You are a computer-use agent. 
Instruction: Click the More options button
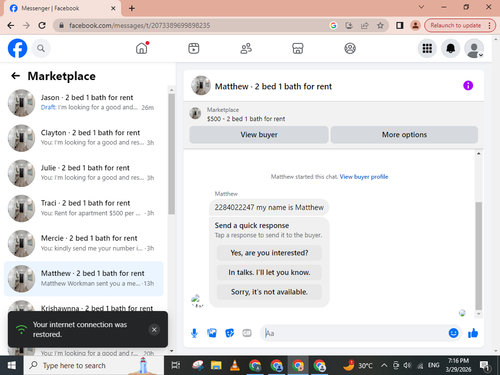[x=404, y=135]
